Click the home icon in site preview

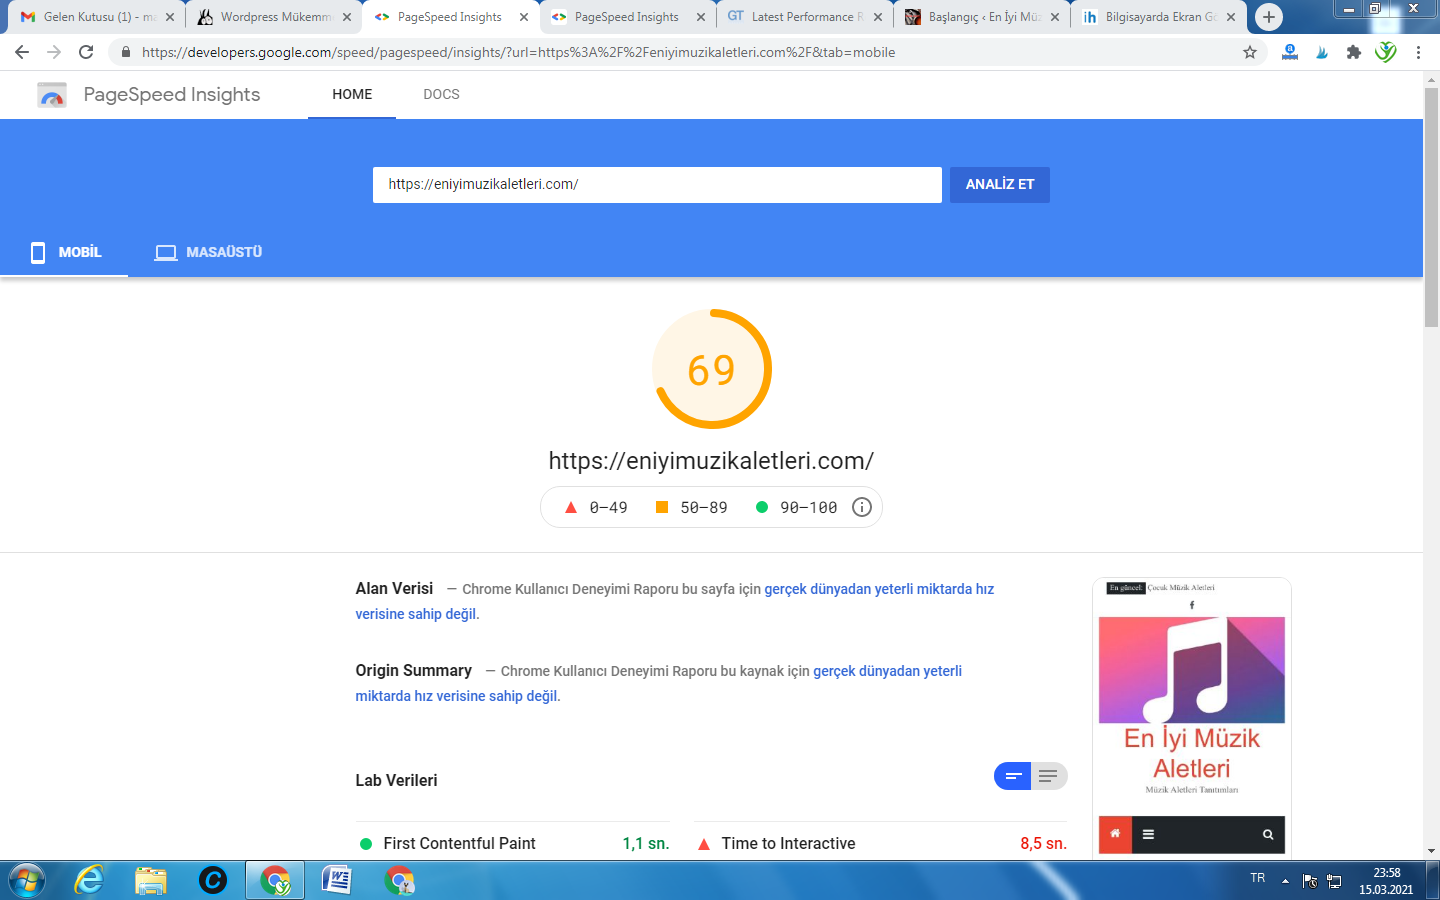click(1115, 834)
